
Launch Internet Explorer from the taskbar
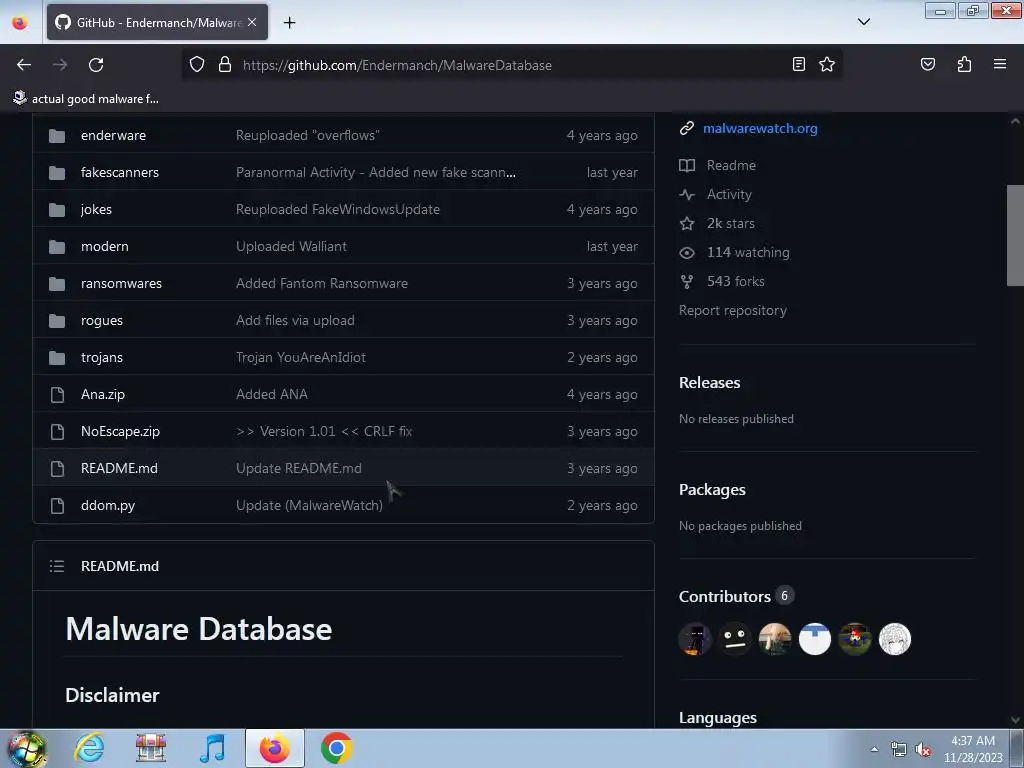[89, 748]
